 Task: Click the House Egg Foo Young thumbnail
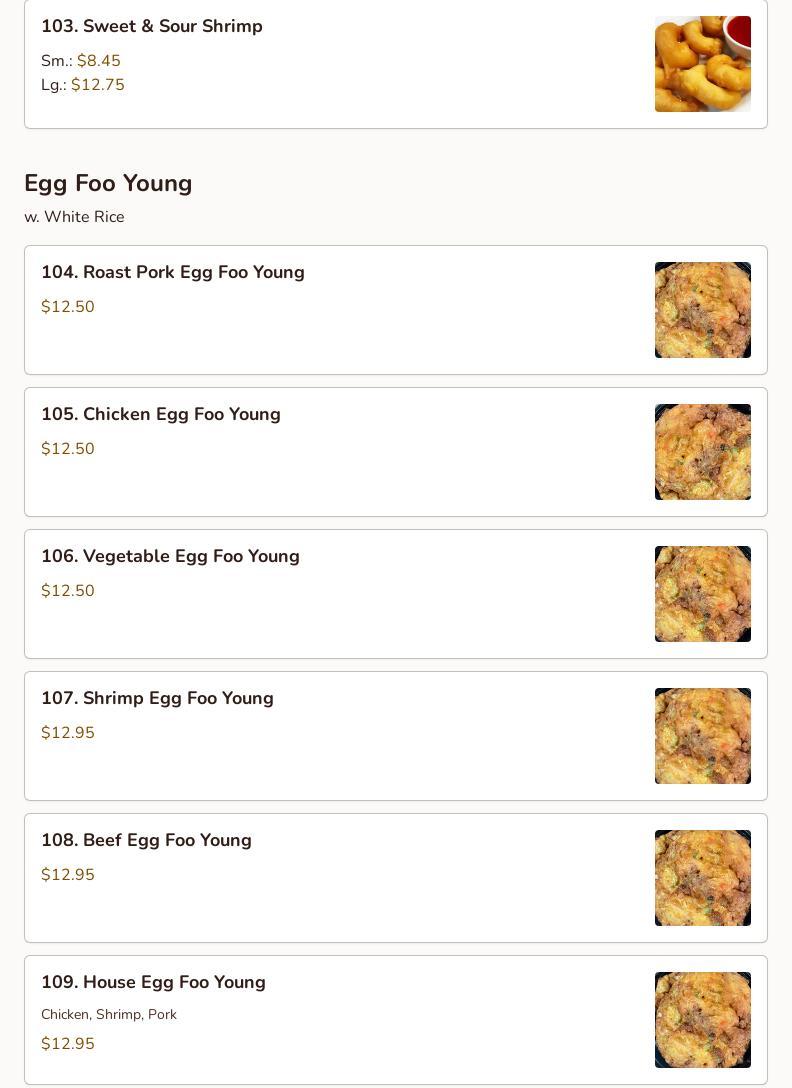[702, 1020]
